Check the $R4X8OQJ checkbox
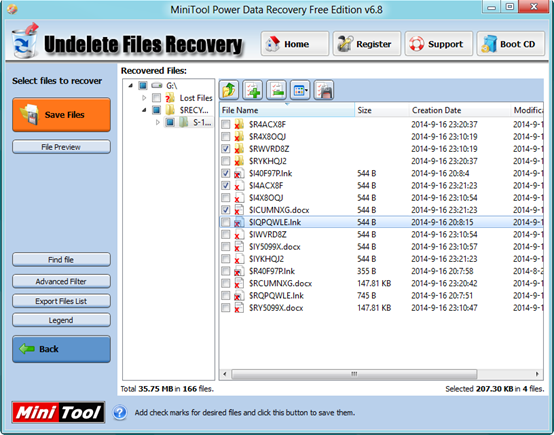 [225, 137]
